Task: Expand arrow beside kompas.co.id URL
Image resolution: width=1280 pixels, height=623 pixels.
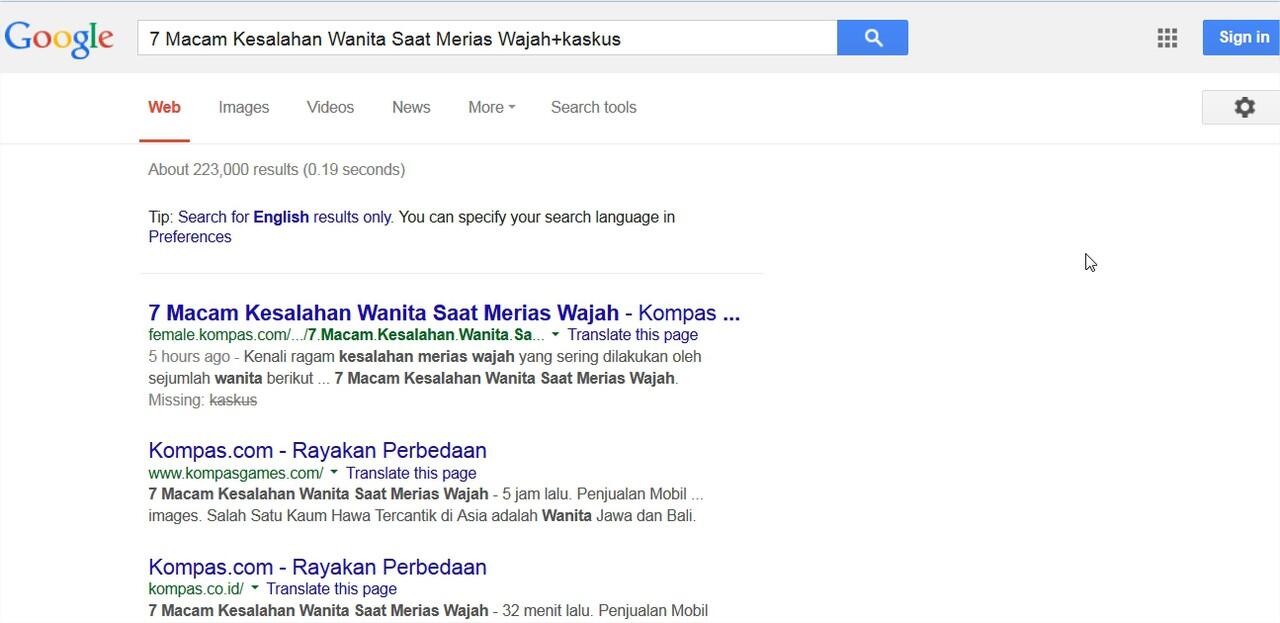Action: [254, 589]
